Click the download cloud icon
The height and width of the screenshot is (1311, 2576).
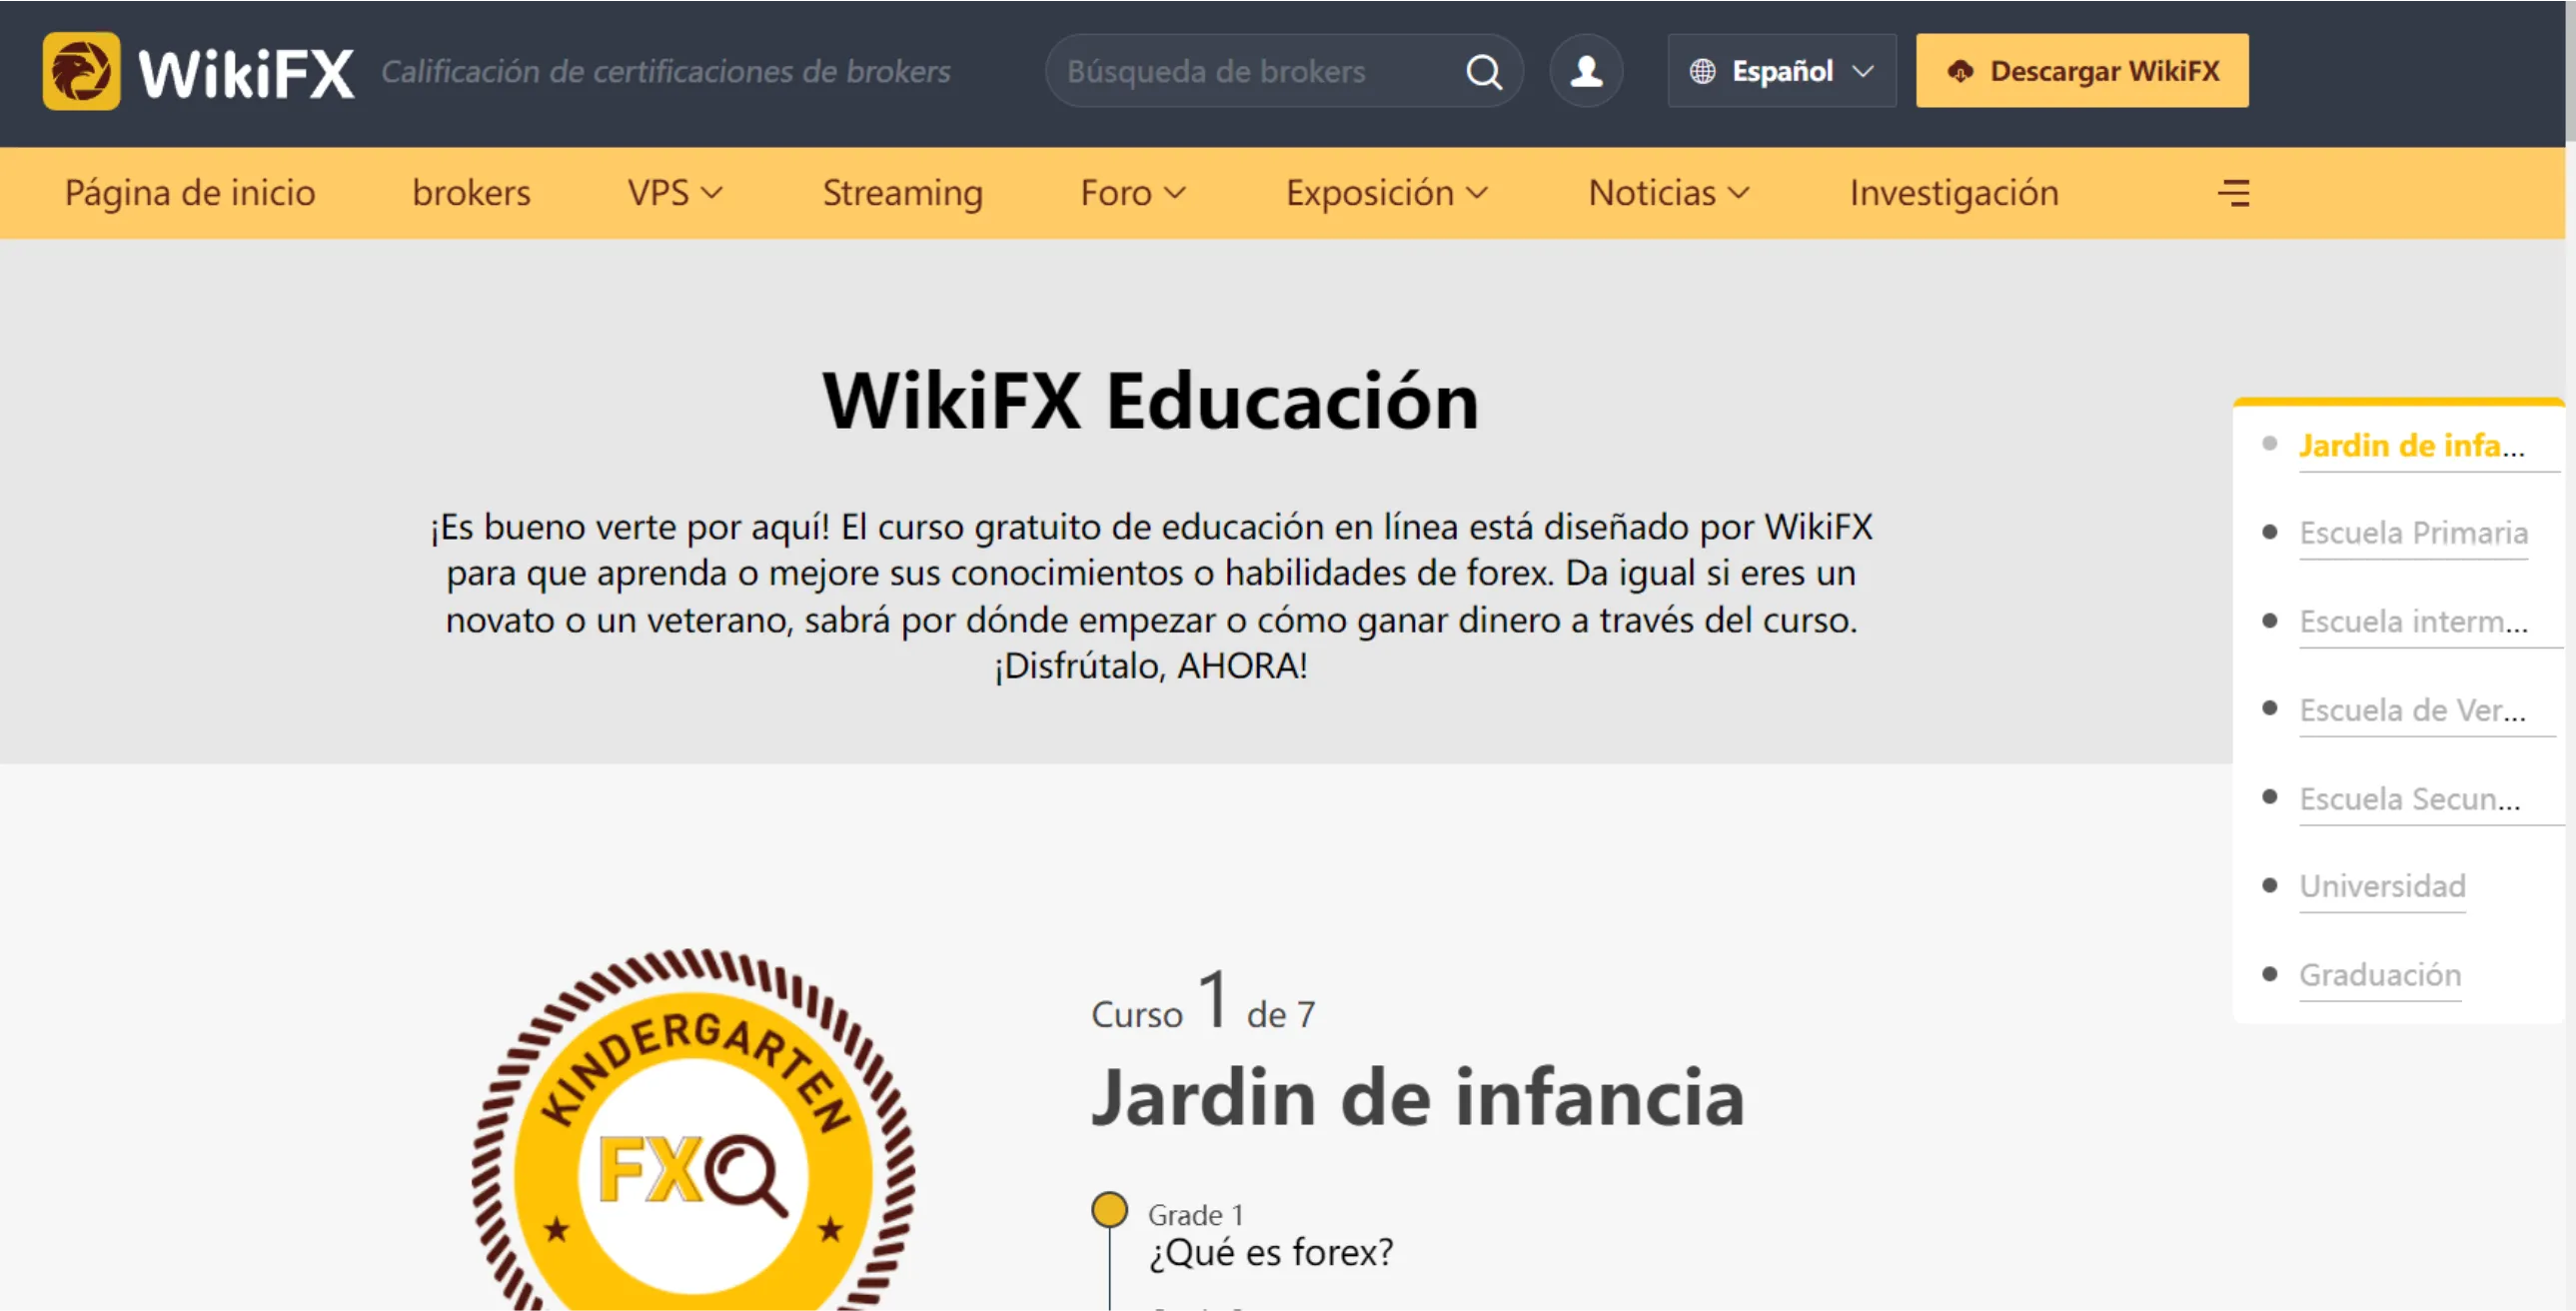pos(1960,71)
